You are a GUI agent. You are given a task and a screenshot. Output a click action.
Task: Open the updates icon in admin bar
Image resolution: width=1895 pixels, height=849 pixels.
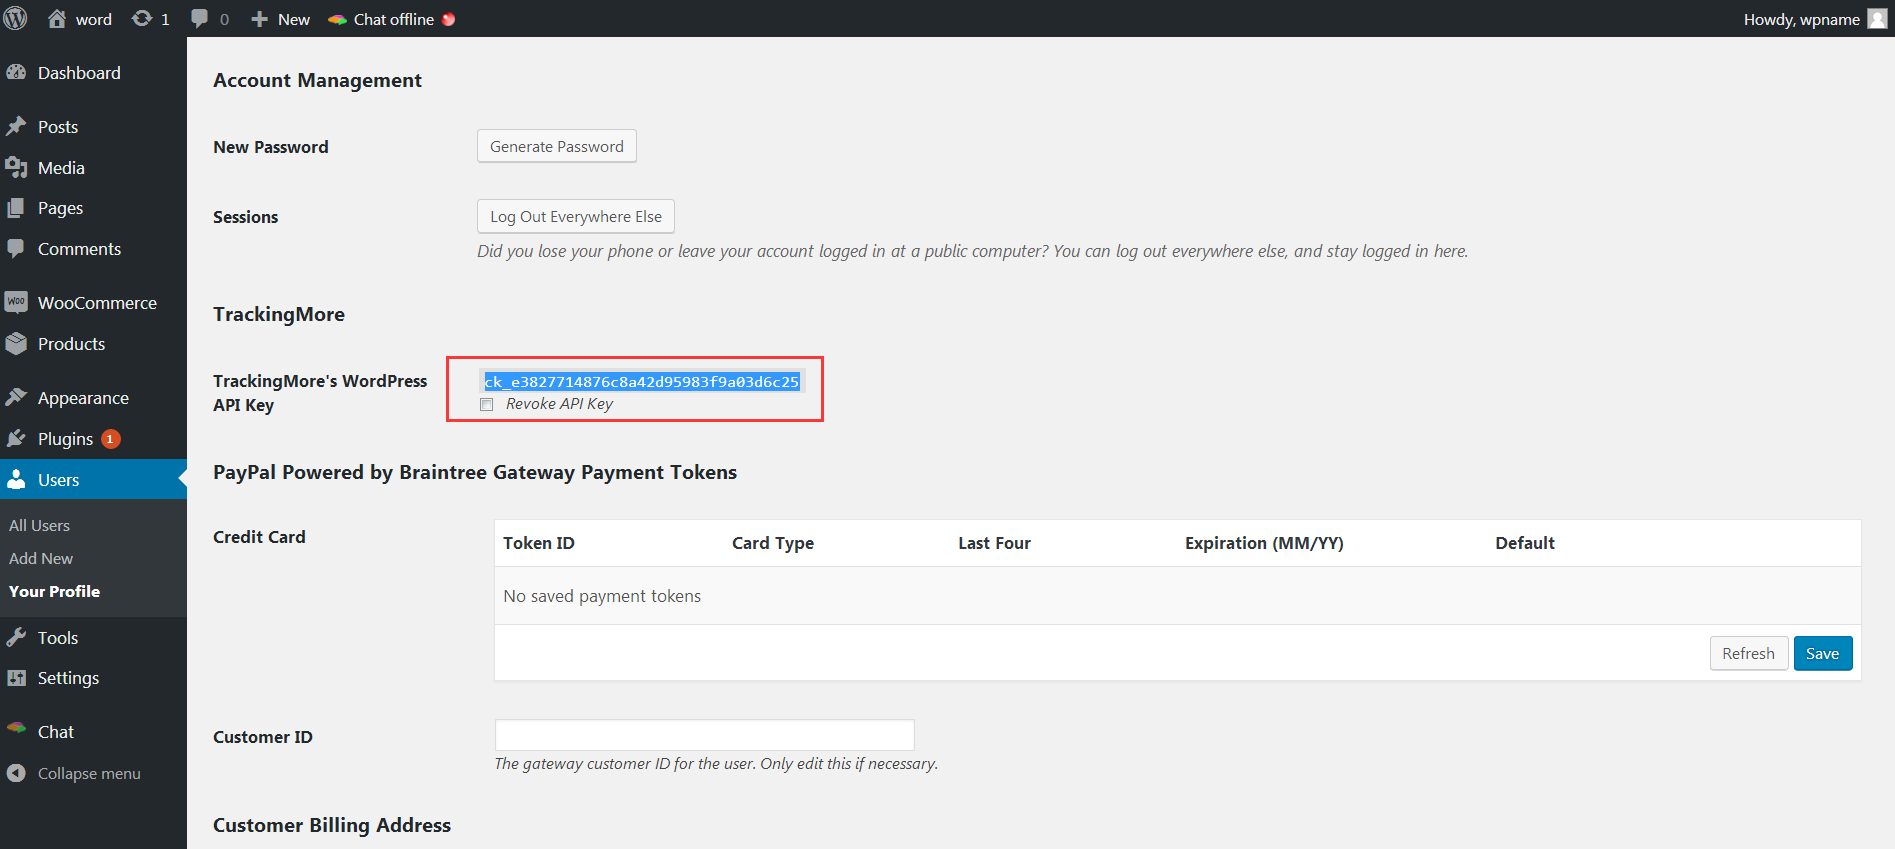click(142, 19)
